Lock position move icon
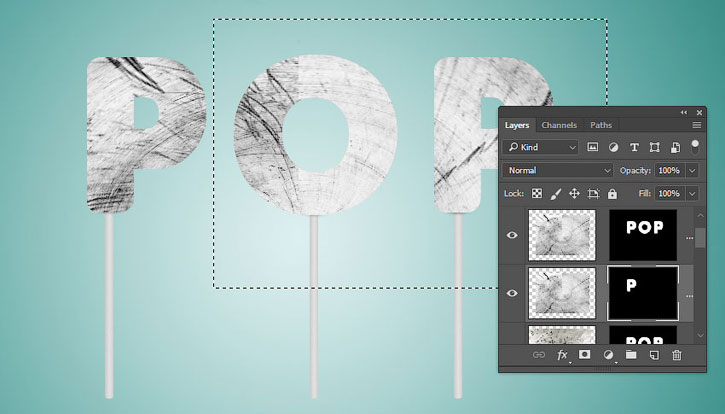 point(574,193)
